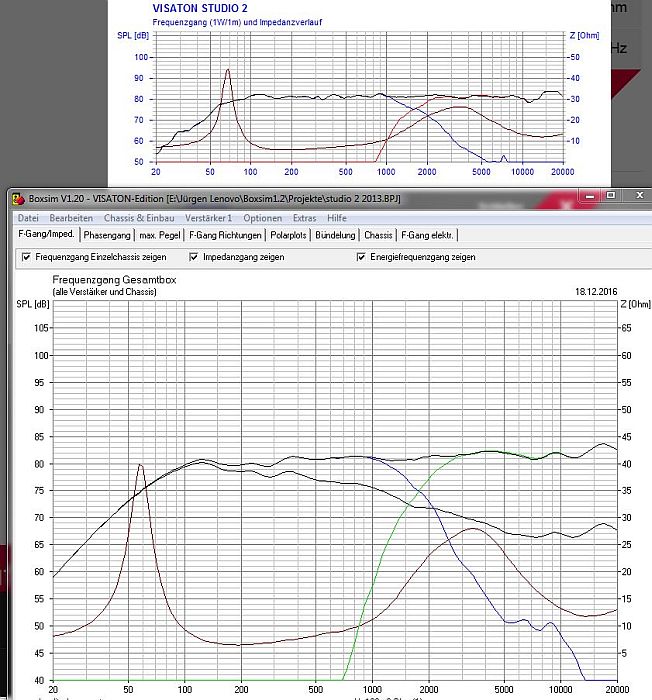Switch to the F-Gang elektr. tab
The height and width of the screenshot is (700, 652).
[427, 235]
